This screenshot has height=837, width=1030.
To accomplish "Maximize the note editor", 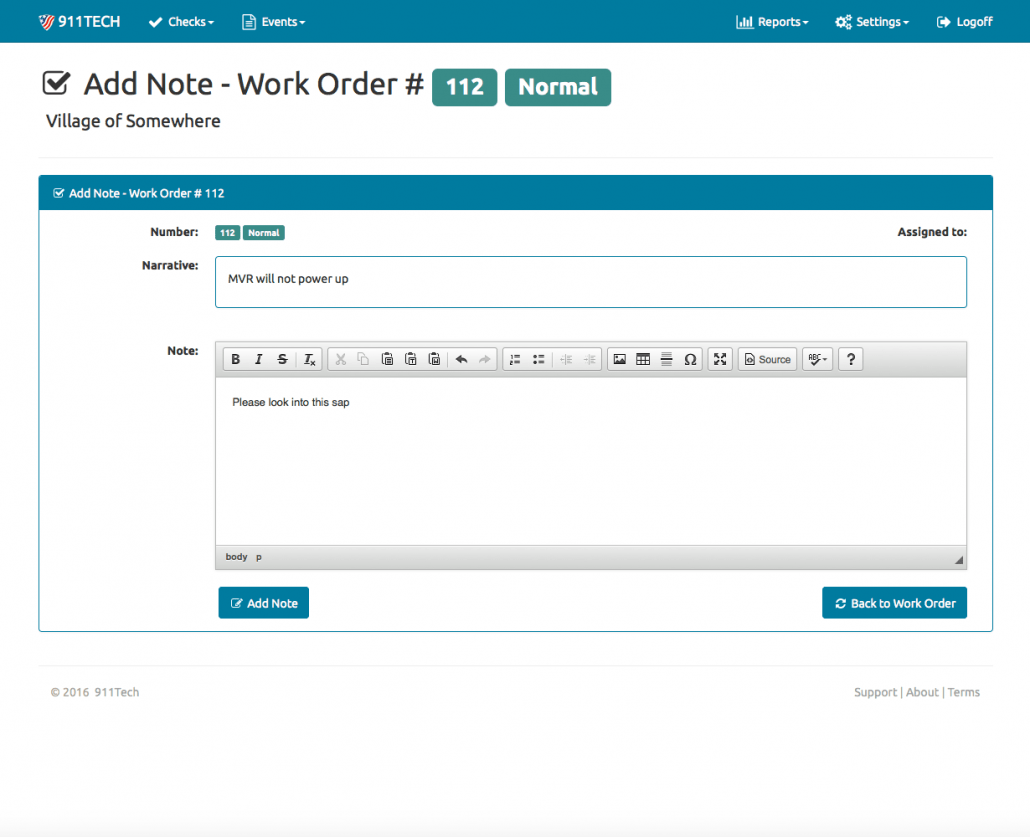I will point(720,360).
